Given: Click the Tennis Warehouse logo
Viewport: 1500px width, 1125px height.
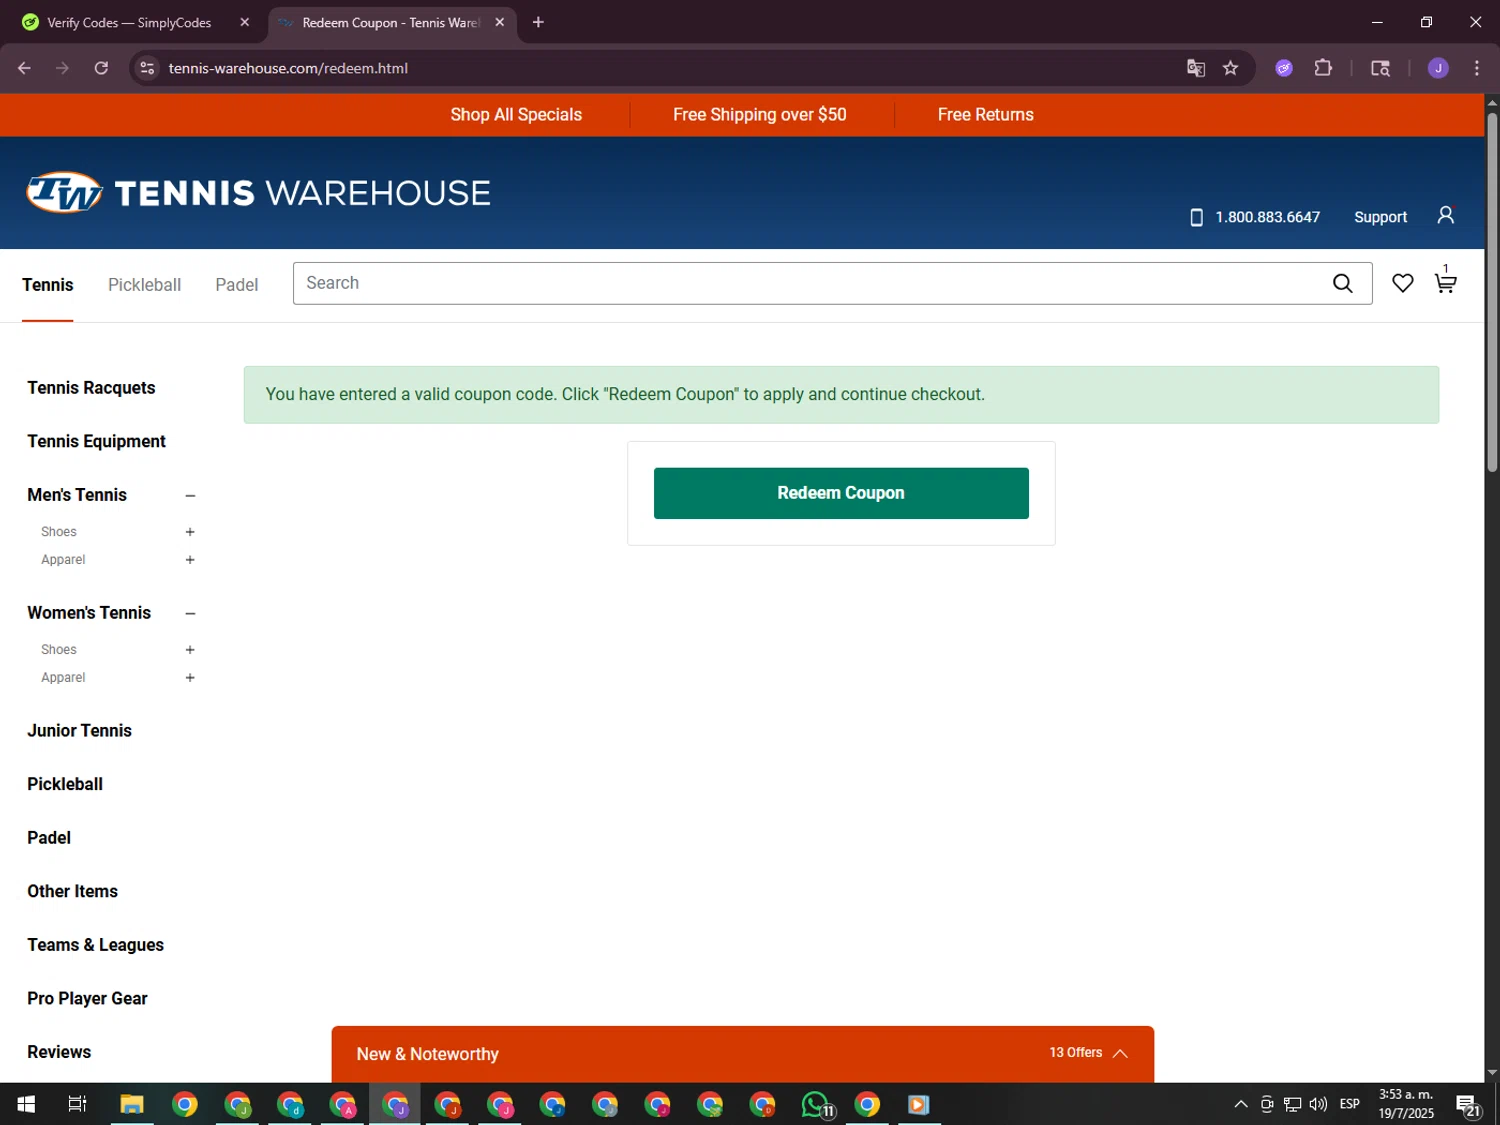Looking at the screenshot, I should tap(259, 192).
